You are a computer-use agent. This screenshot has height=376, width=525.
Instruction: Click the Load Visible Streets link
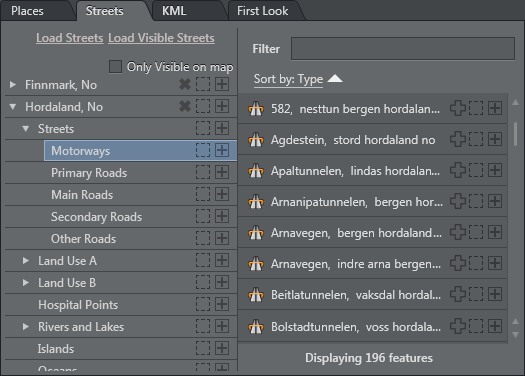[161, 38]
